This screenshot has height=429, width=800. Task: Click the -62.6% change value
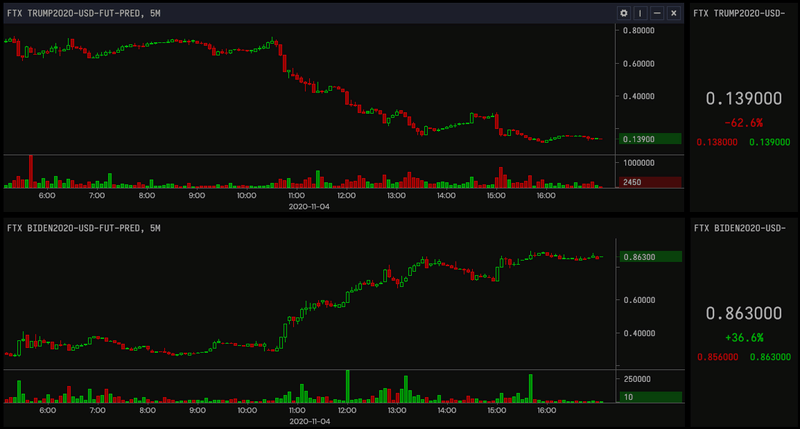tap(743, 123)
